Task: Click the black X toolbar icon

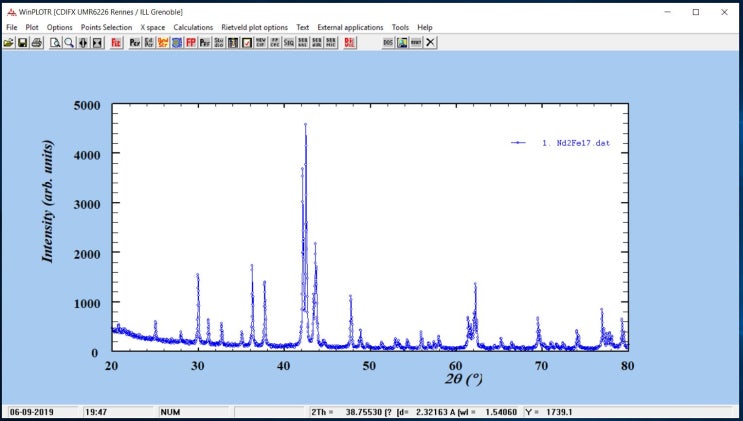Action: (430, 43)
